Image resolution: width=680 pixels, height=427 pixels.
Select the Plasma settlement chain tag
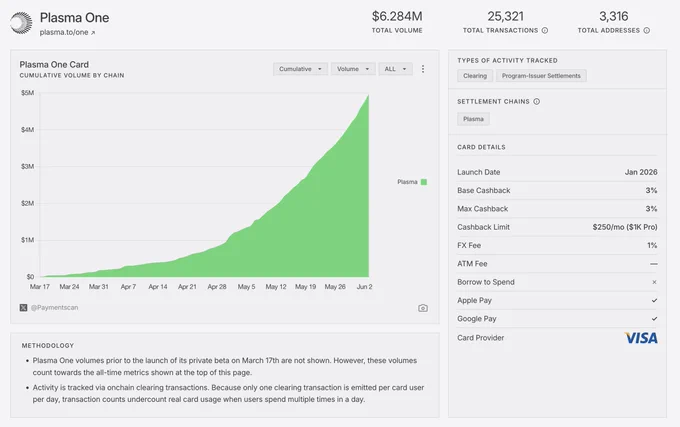click(x=473, y=119)
